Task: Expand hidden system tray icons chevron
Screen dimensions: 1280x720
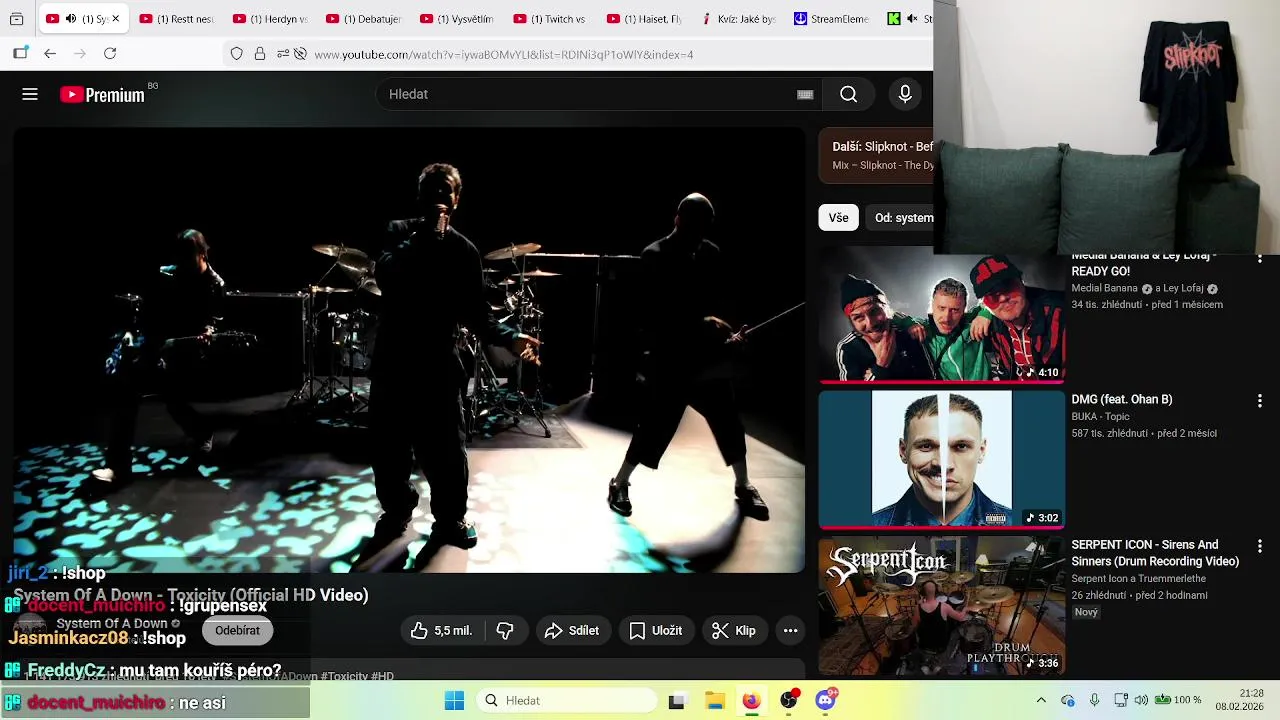Action: 1041,701
